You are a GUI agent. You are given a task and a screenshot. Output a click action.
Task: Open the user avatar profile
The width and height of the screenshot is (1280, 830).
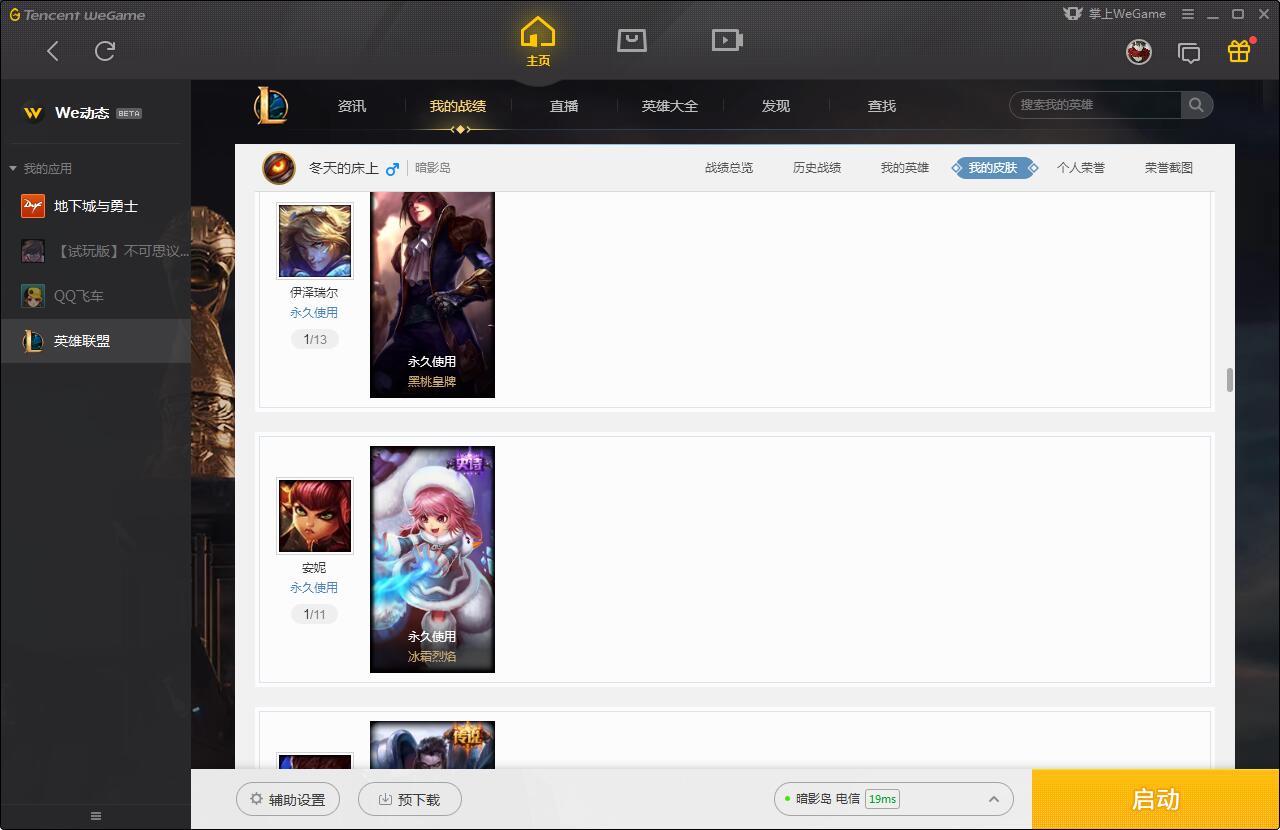click(x=1139, y=52)
